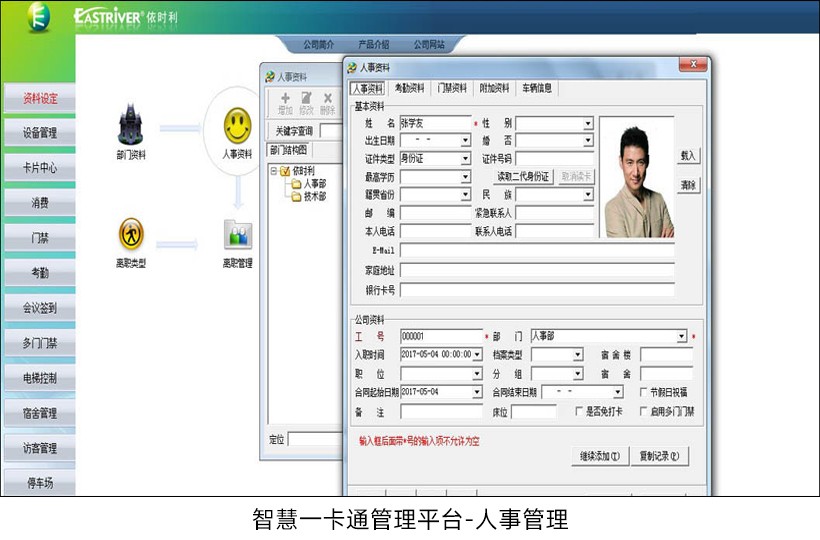The image size is (820, 540).
Task: Tick the 是否免打卡 checkbox
Action: pyautogui.click(x=579, y=411)
